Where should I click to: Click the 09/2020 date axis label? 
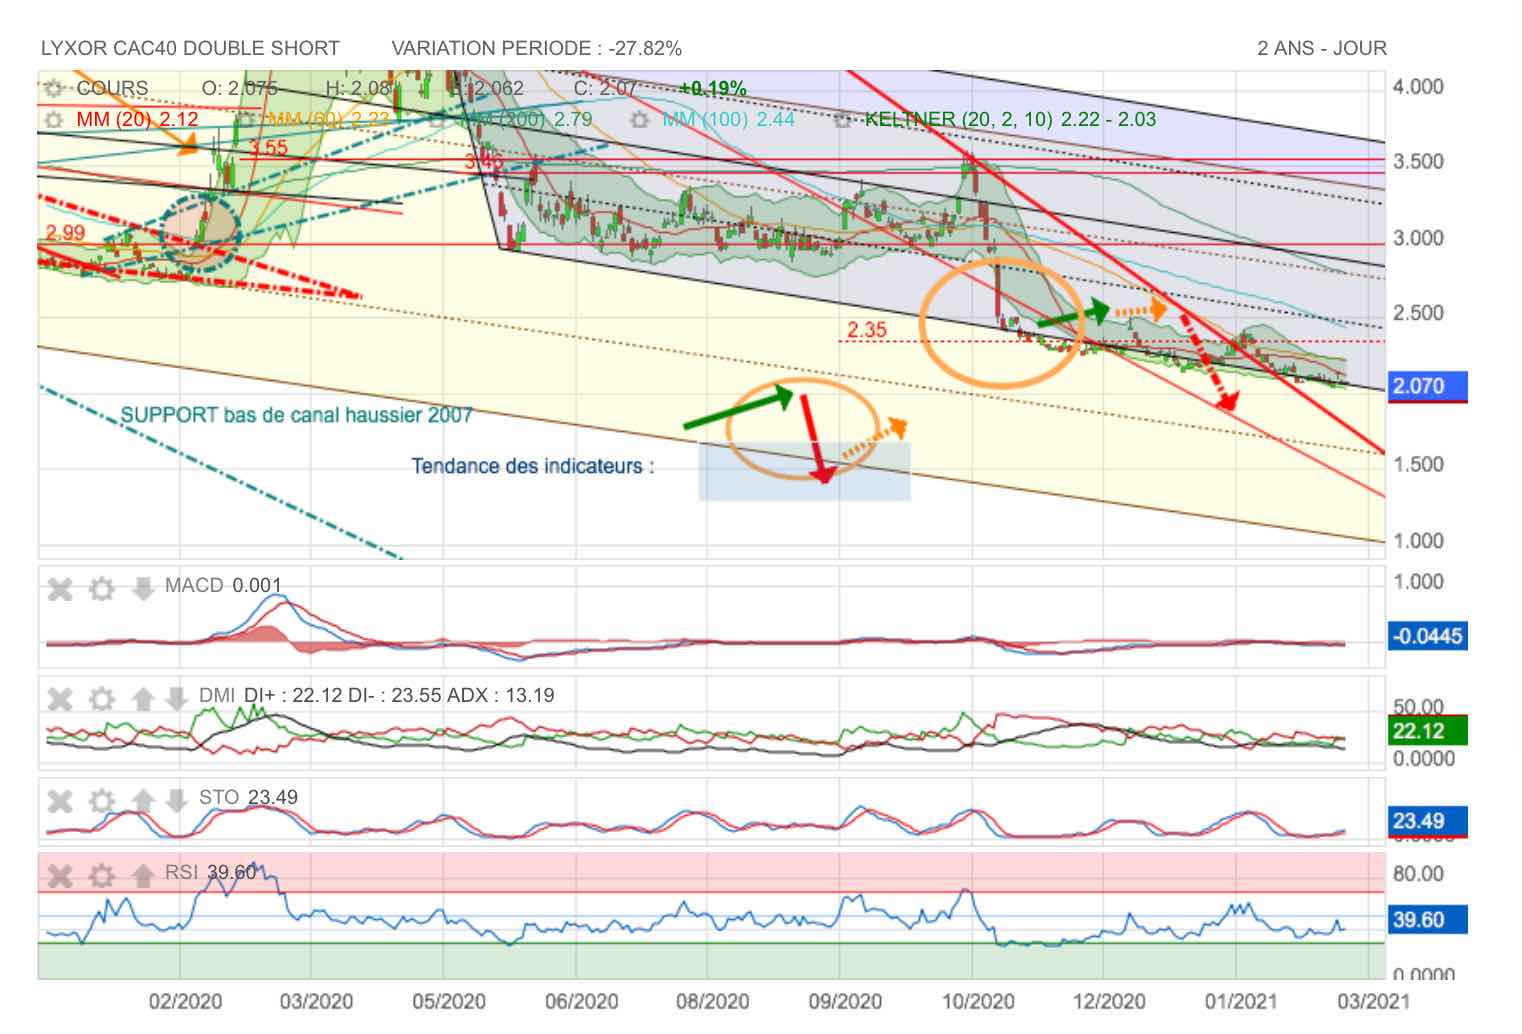point(843,1002)
